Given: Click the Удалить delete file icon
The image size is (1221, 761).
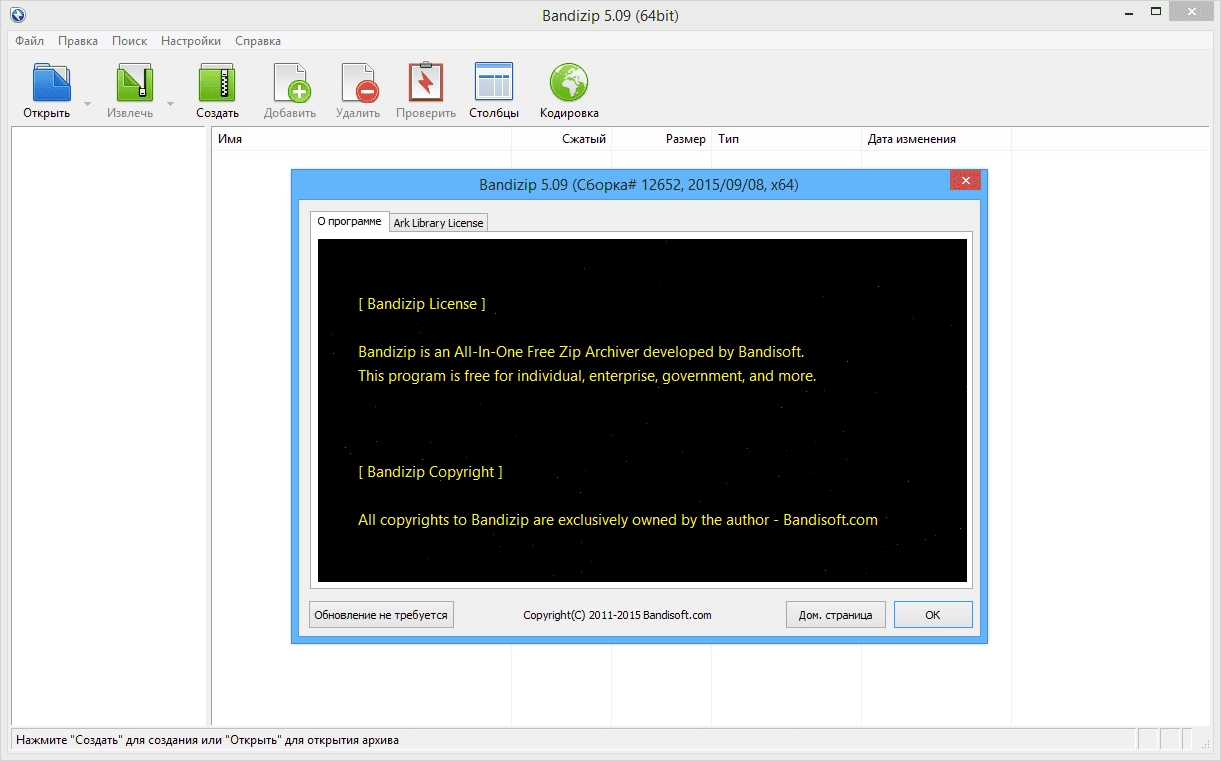Looking at the screenshot, I should point(358,83).
